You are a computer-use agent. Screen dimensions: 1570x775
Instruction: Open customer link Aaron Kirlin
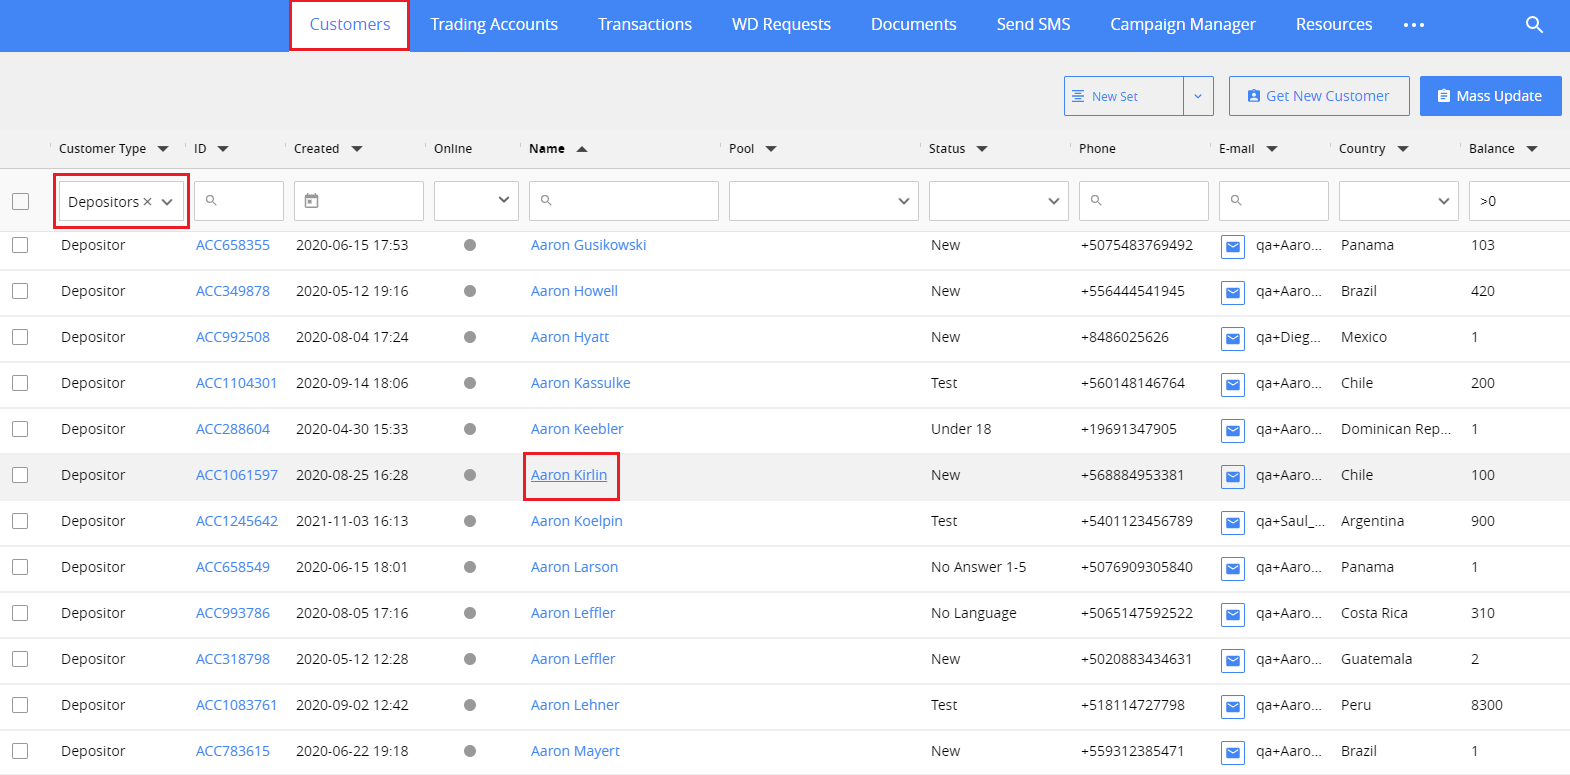pyautogui.click(x=569, y=475)
